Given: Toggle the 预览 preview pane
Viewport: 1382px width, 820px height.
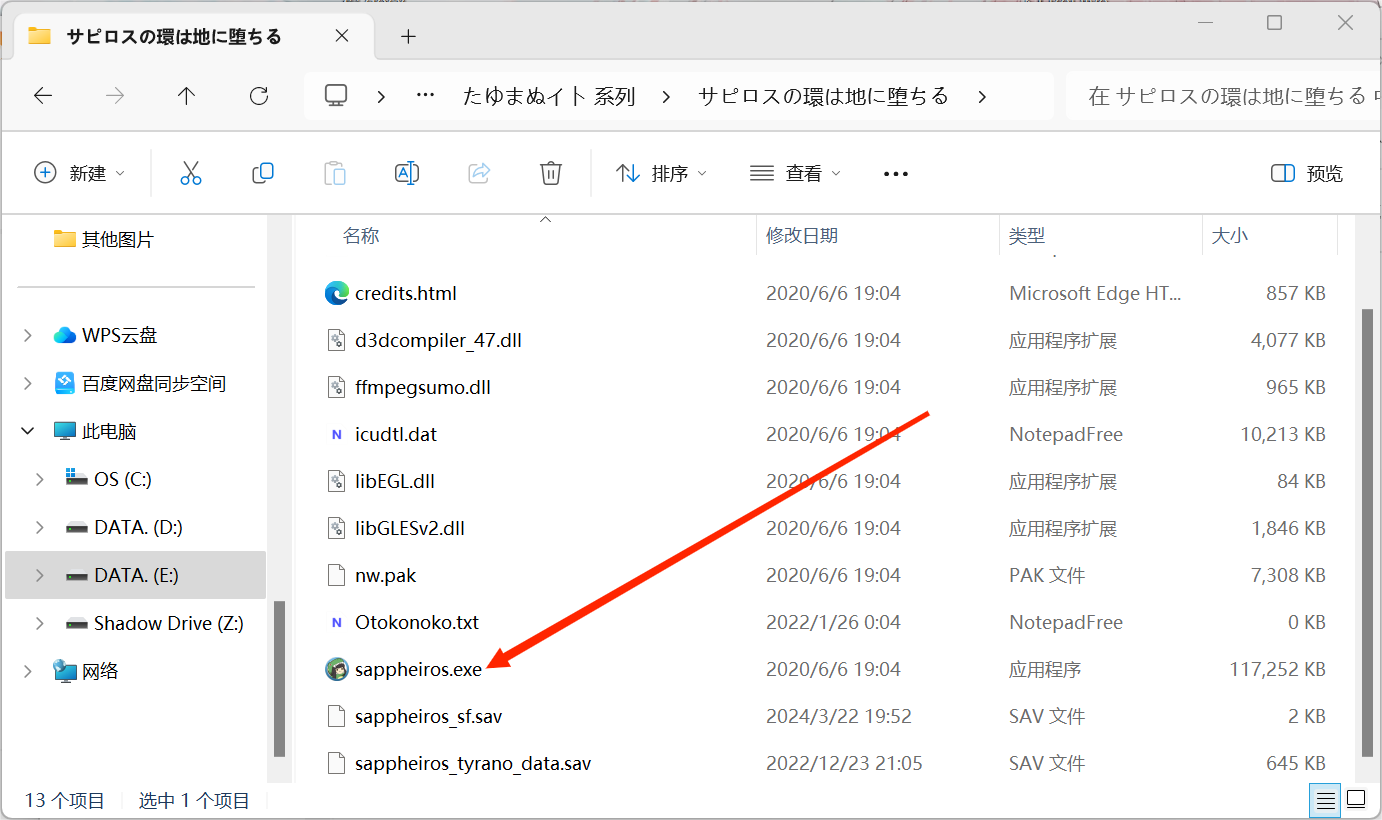Looking at the screenshot, I should (1307, 174).
